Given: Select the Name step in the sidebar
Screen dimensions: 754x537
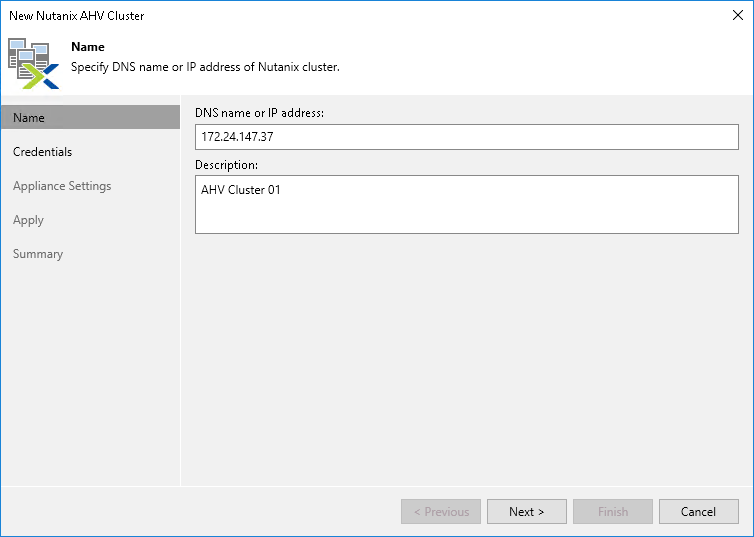Looking at the screenshot, I should pos(90,117).
